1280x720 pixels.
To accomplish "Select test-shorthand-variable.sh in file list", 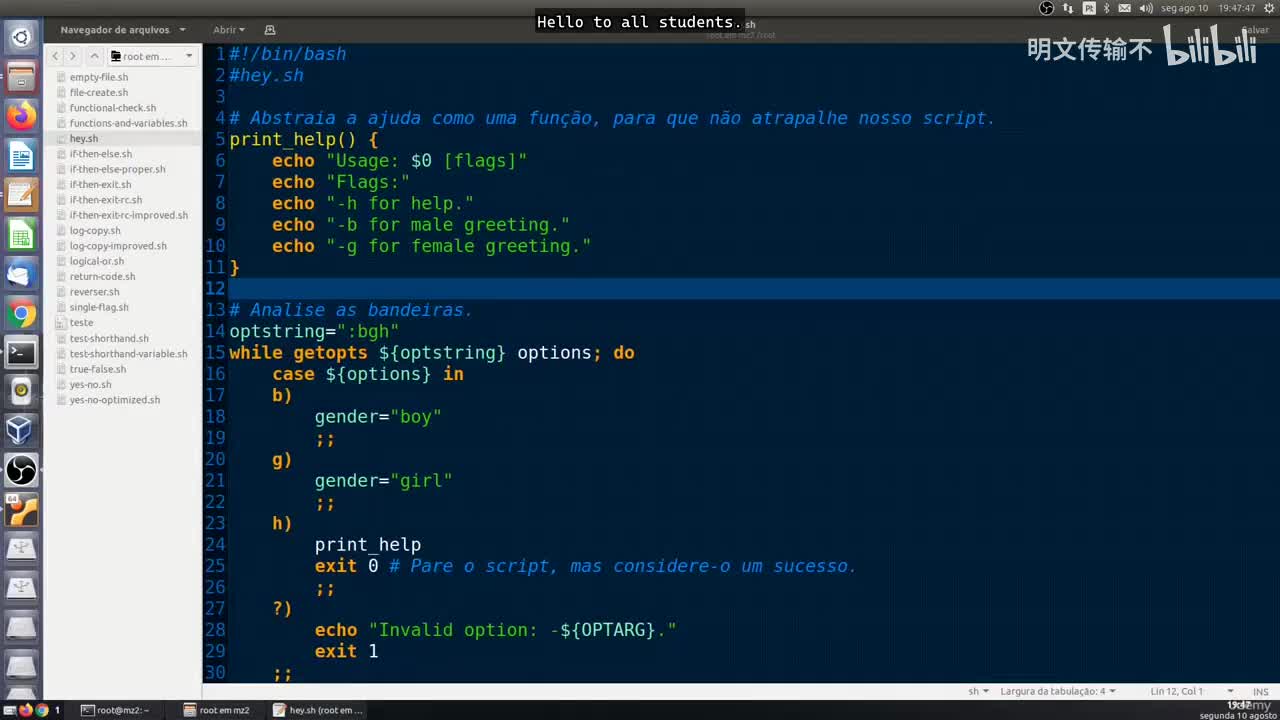I will click(128, 353).
